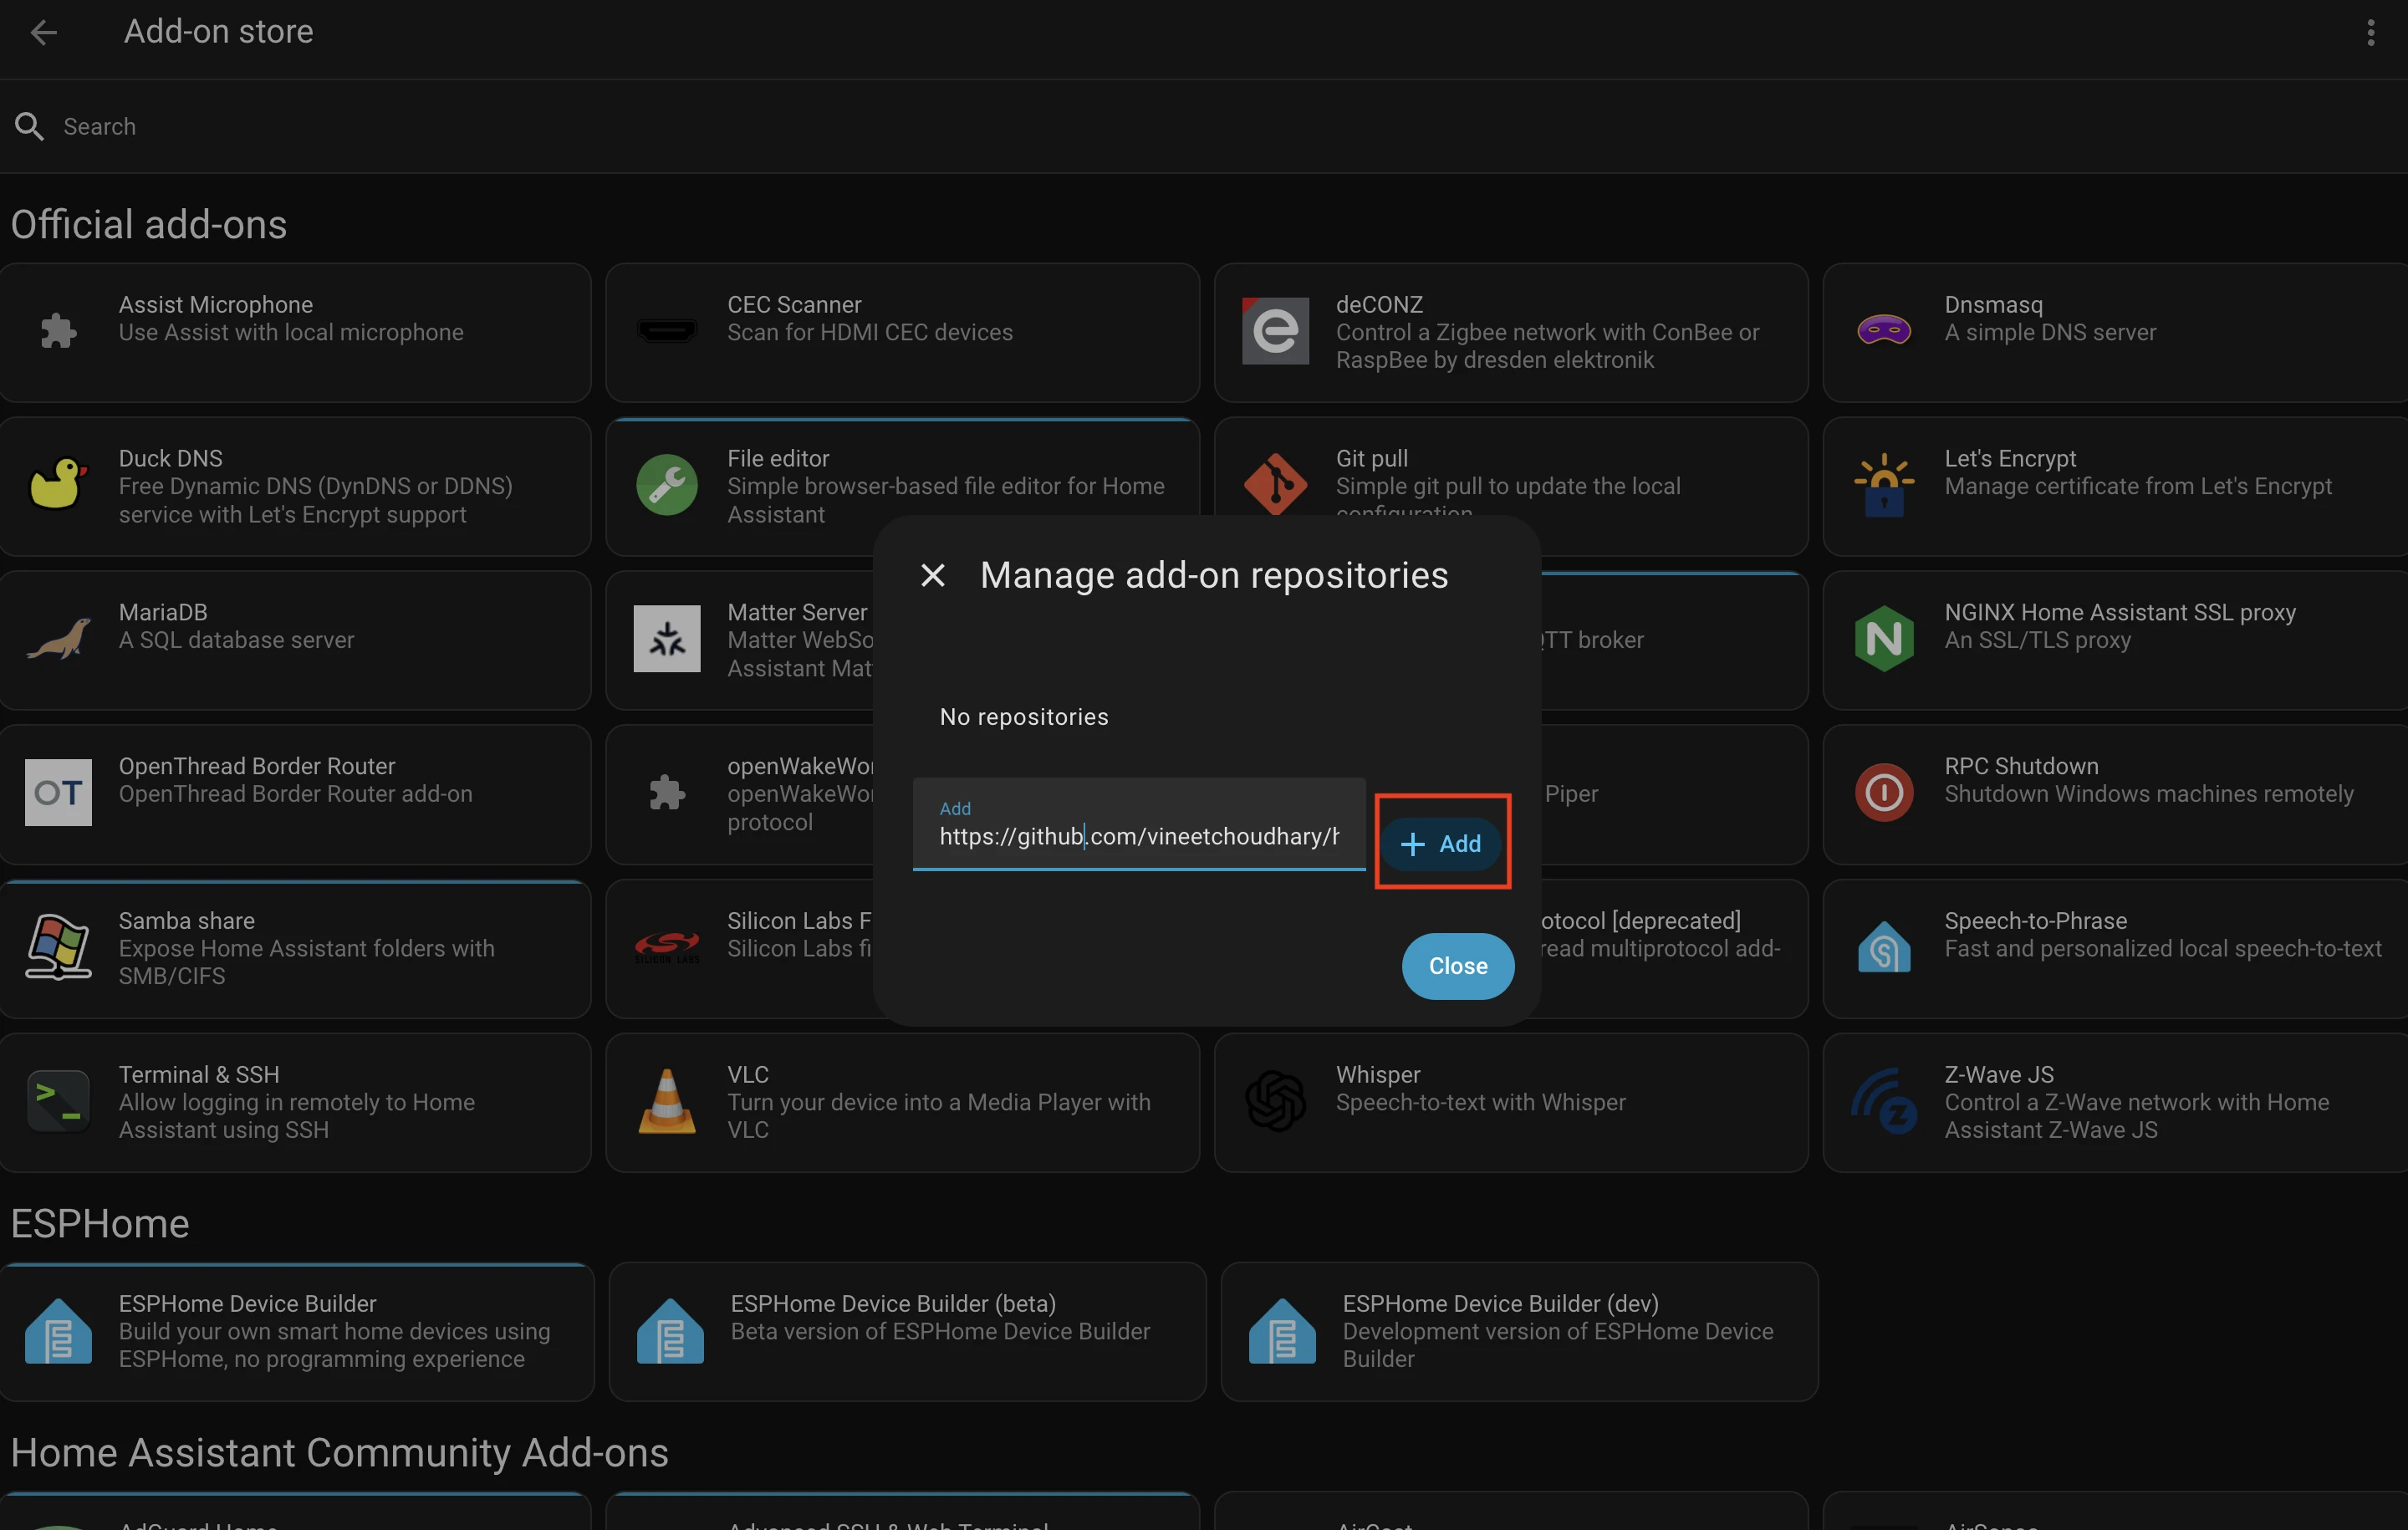This screenshot has height=1530, width=2408.
Task: Click the openWakeWord puzzle icon
Action: click(x=667, y=792)
